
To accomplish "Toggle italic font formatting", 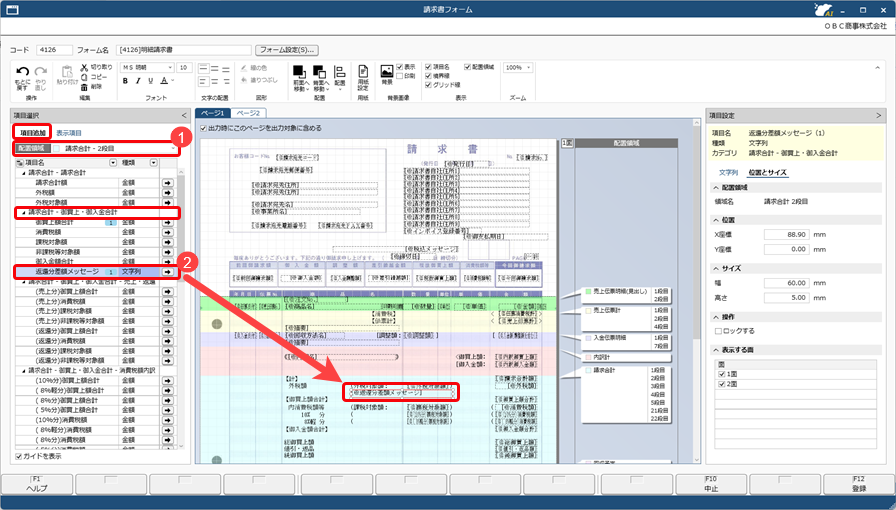I will coord(138,81).
